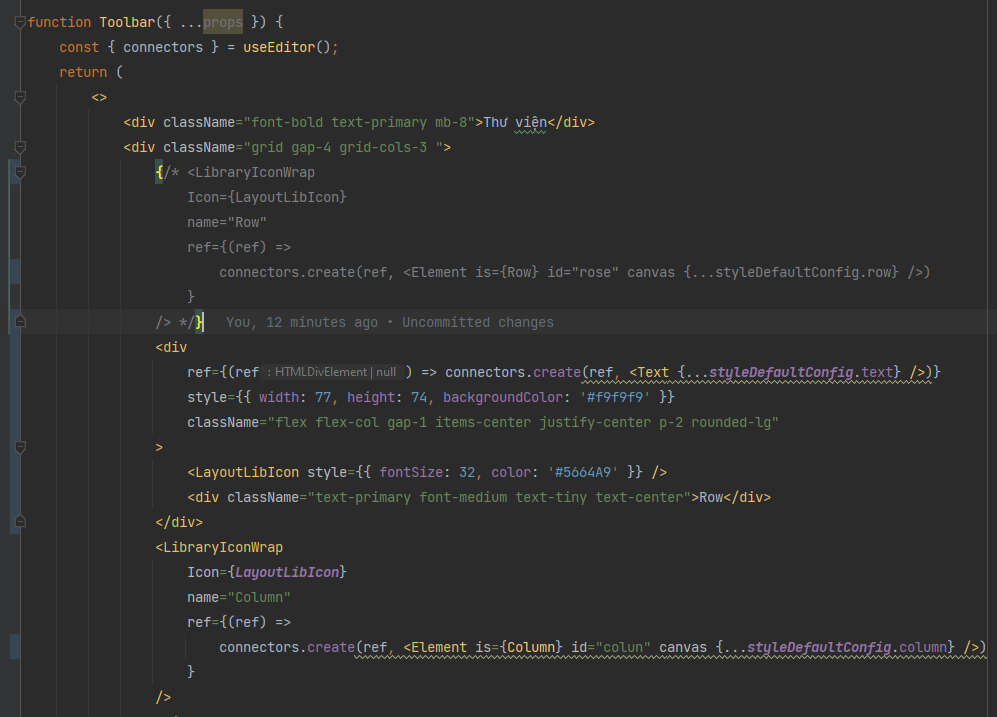Click the gutter change marker beside the Column connectors.create line
Viewport: 997px width, 717px height.
(15, 647)
